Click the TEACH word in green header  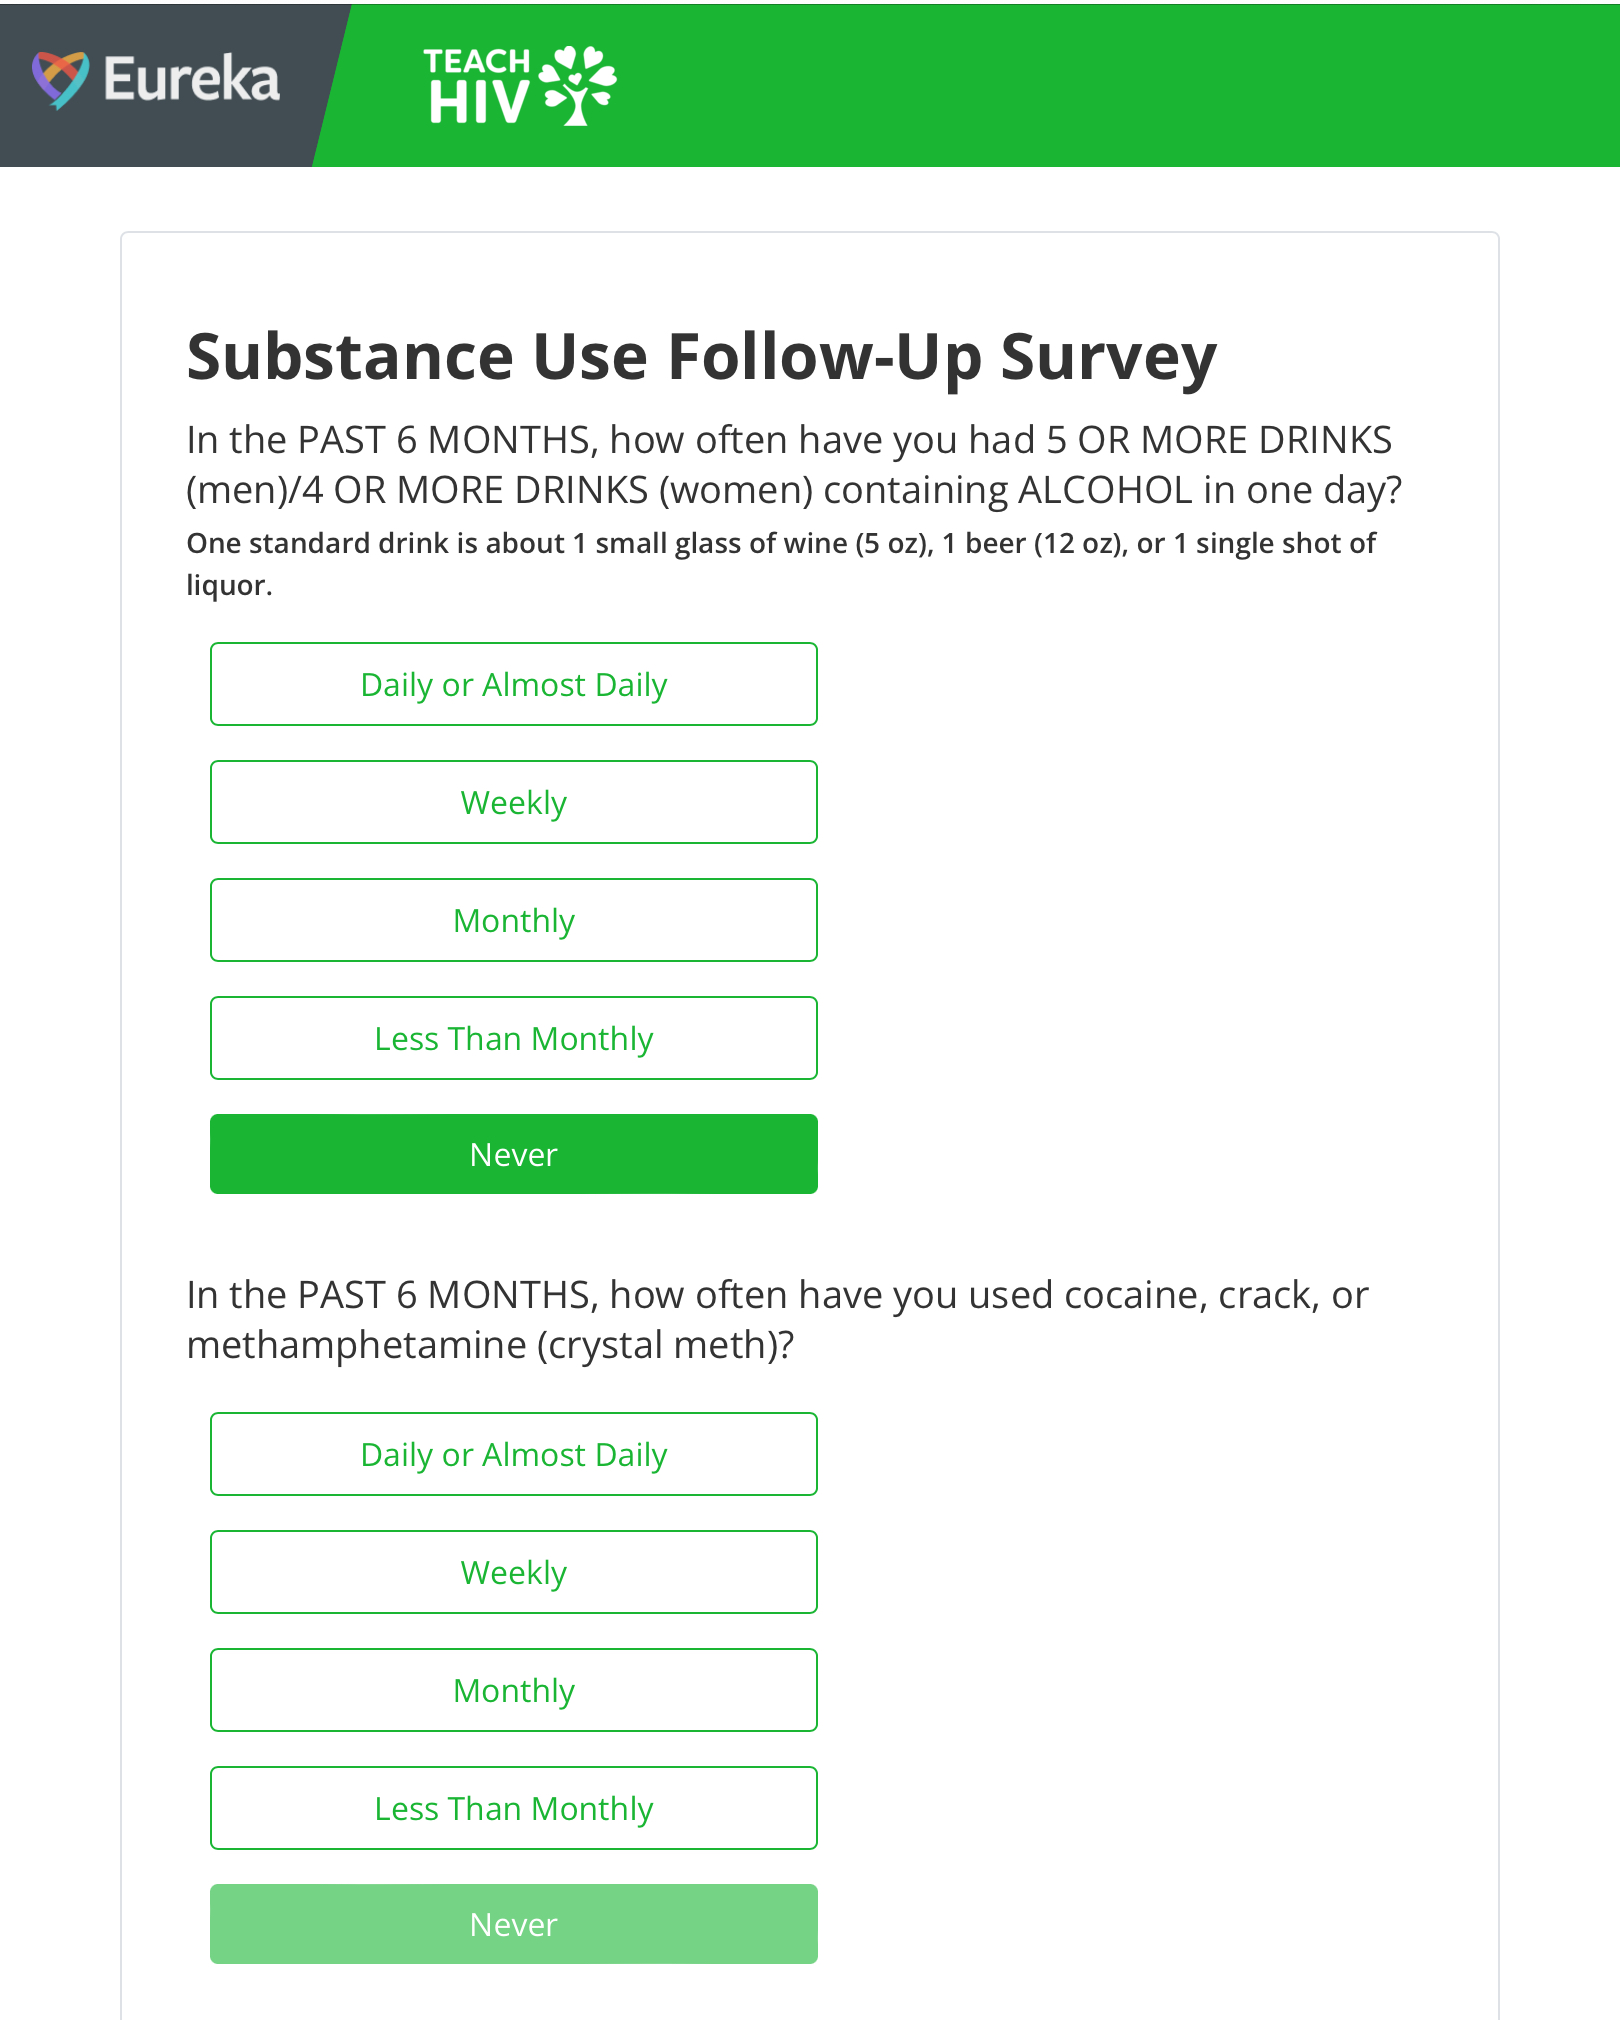tap(476, 61)
